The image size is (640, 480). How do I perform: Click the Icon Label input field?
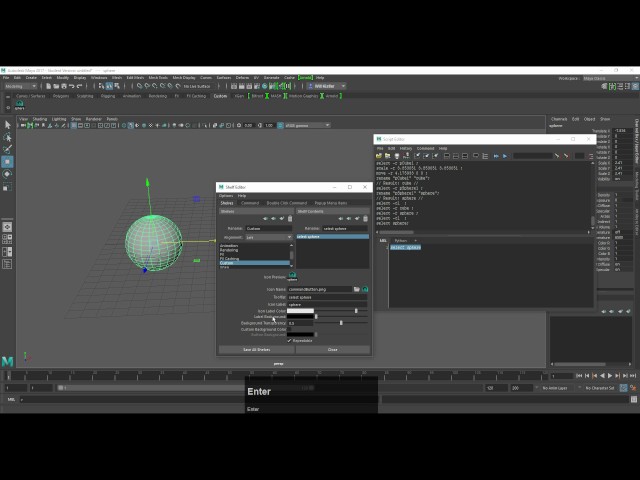click(327, 304)
